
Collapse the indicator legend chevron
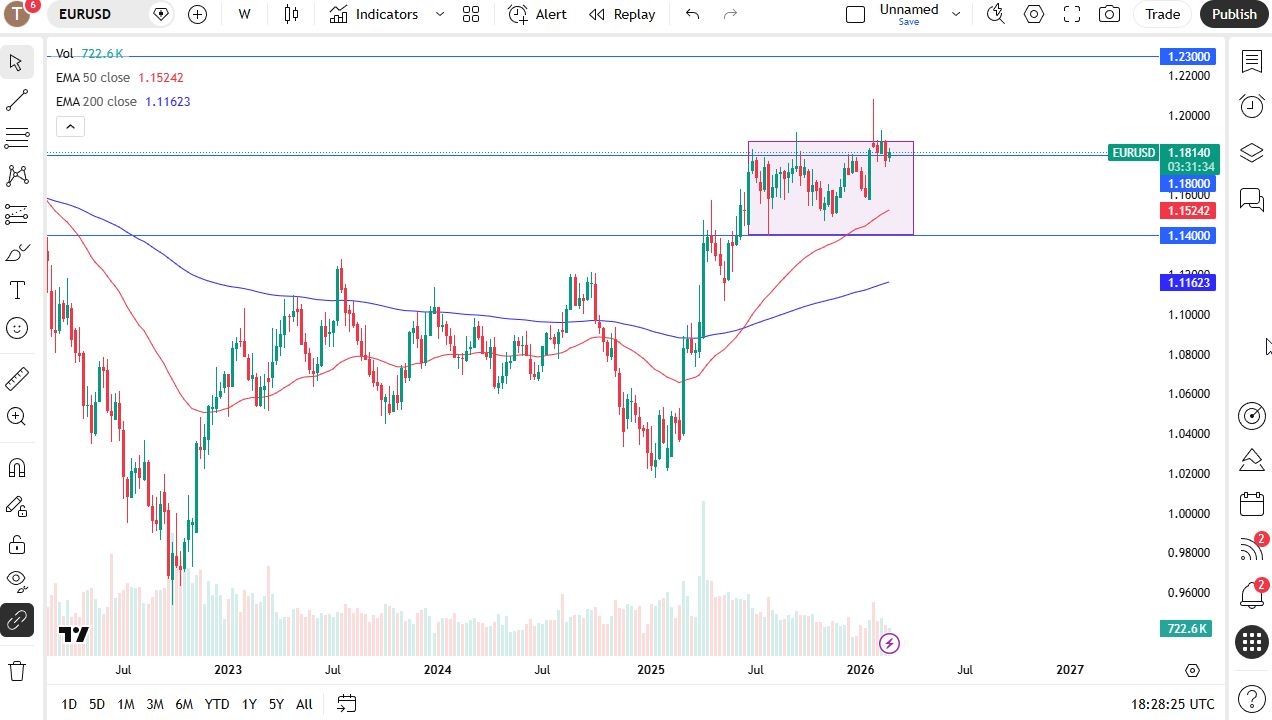click(70, 126)
